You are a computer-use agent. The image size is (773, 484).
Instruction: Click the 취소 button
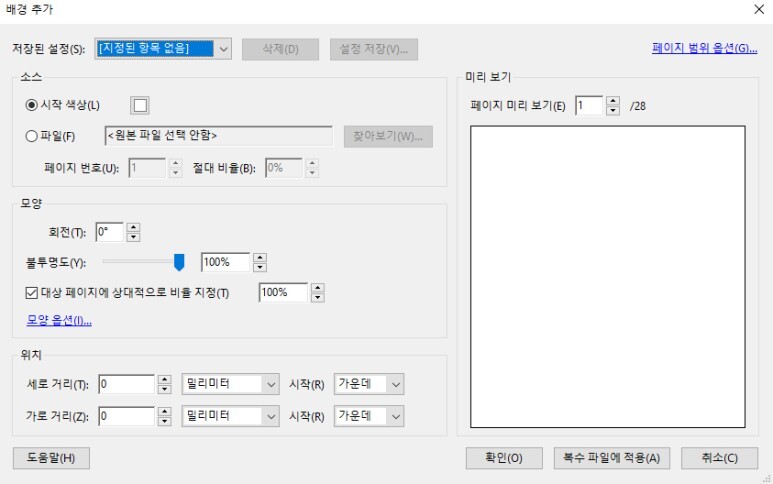point(719,458)
